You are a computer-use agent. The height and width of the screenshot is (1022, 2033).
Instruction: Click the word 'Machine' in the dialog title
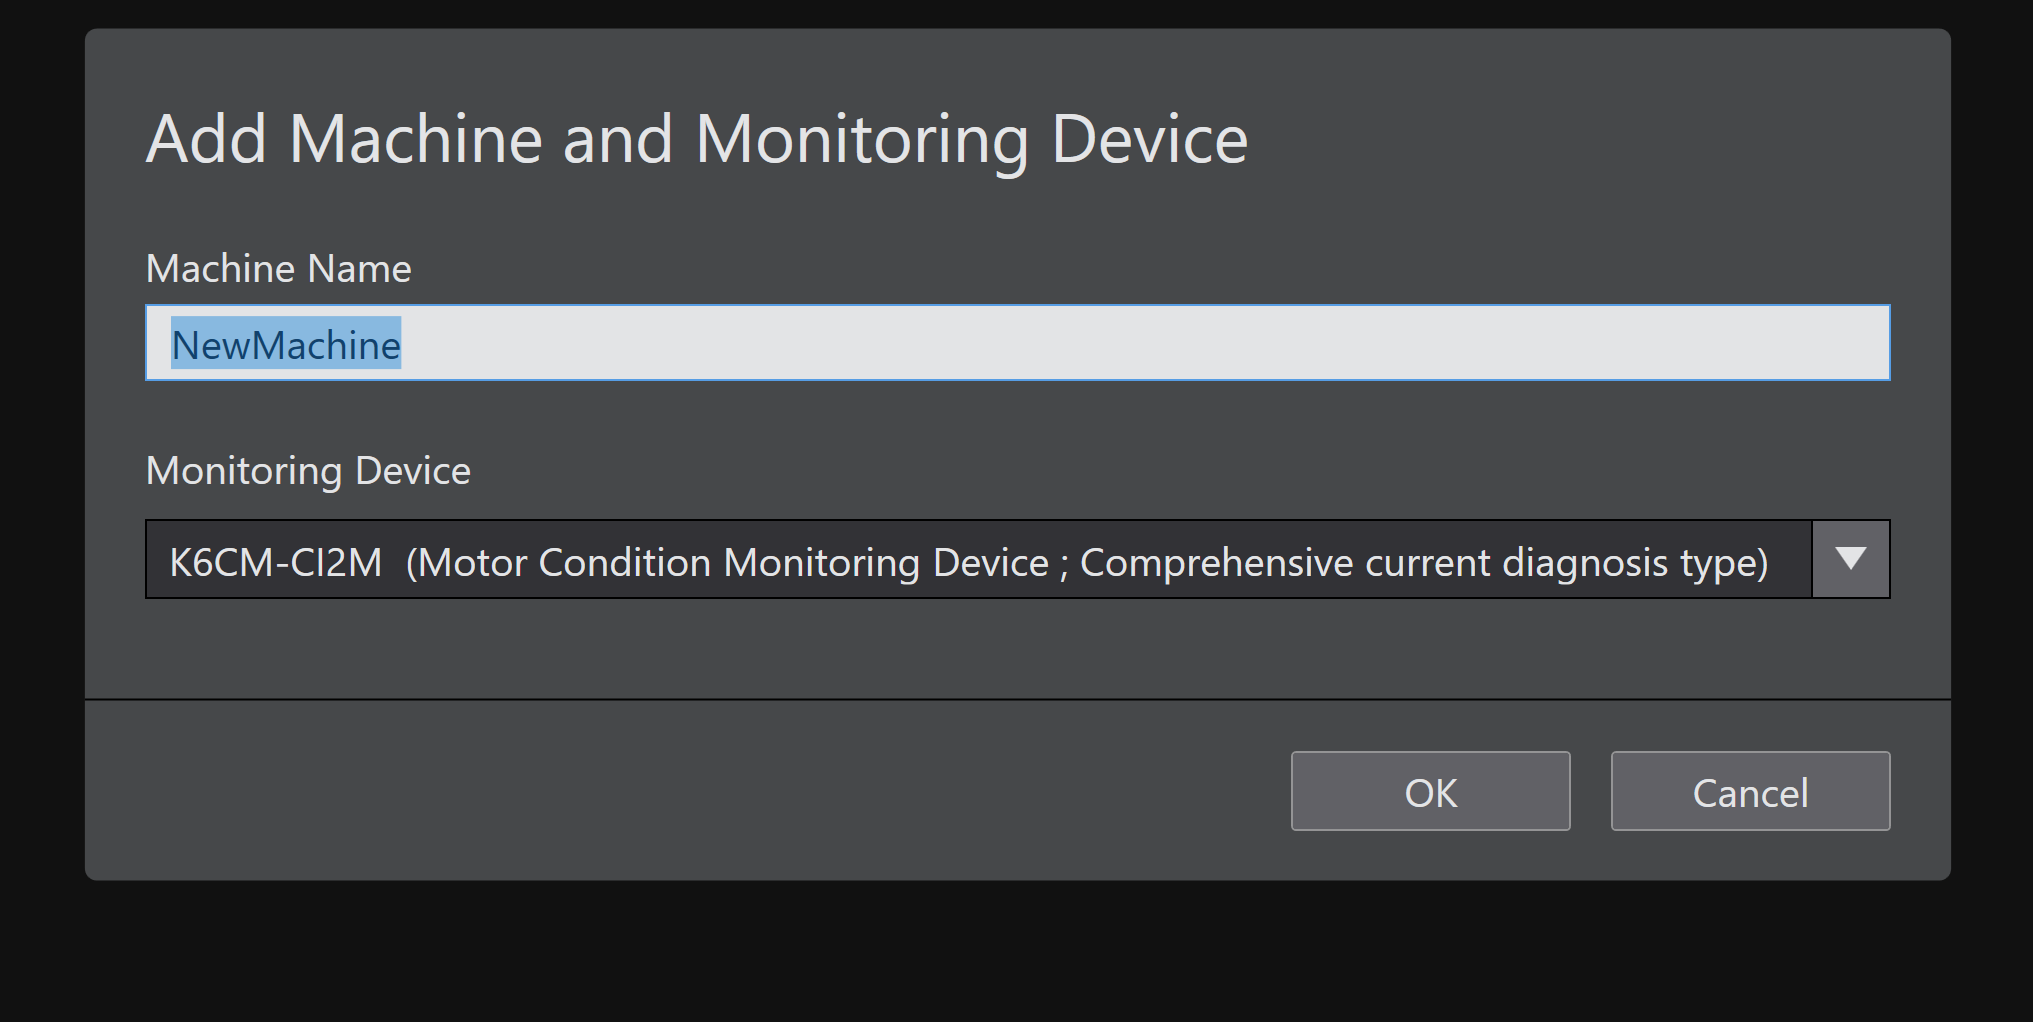pyautogui.click(x=415, y=139)
